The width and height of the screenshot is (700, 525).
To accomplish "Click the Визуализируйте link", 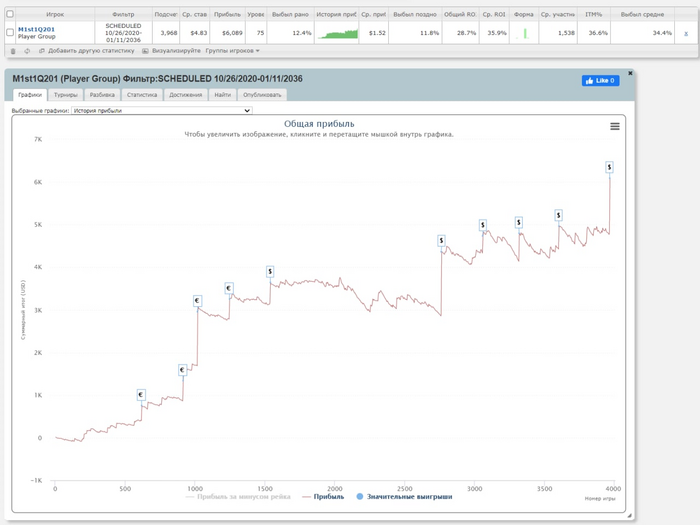I will 176,51.
